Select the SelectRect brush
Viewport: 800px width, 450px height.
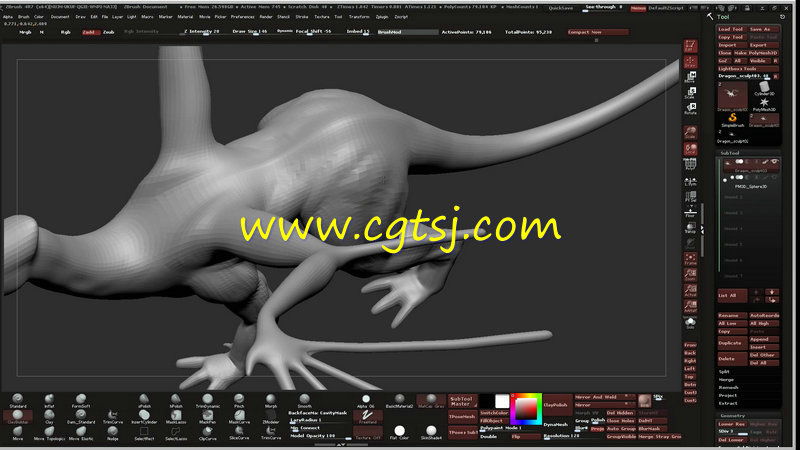[144, 433]
